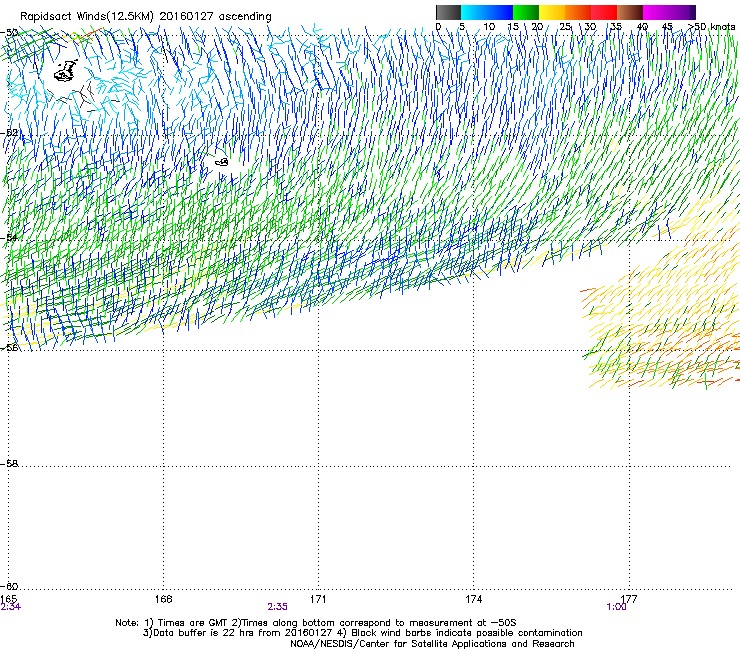Click the purple '2:35' pass time

[277, 607]
